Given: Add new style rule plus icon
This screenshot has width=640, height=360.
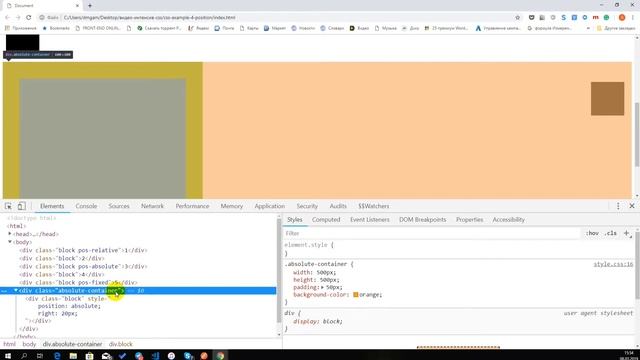Looking at the screenshot, I should click(627, 233).
